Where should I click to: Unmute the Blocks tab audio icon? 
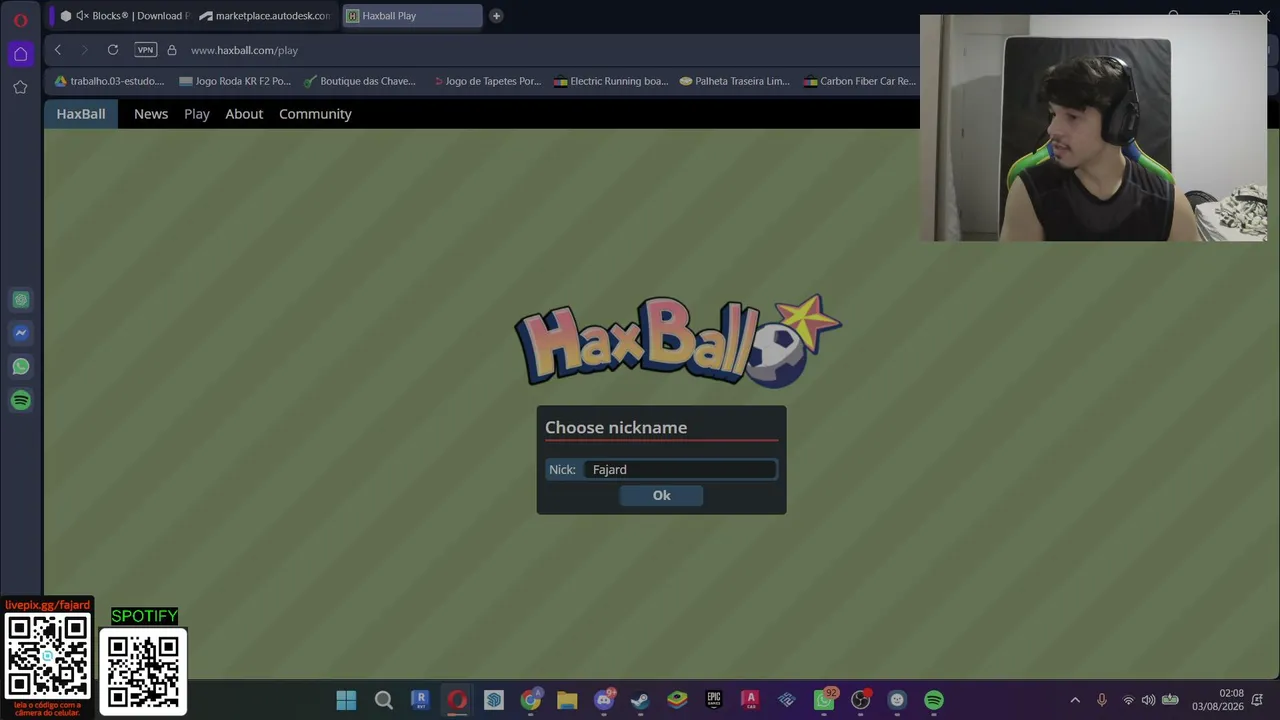(x=82, y=16)
